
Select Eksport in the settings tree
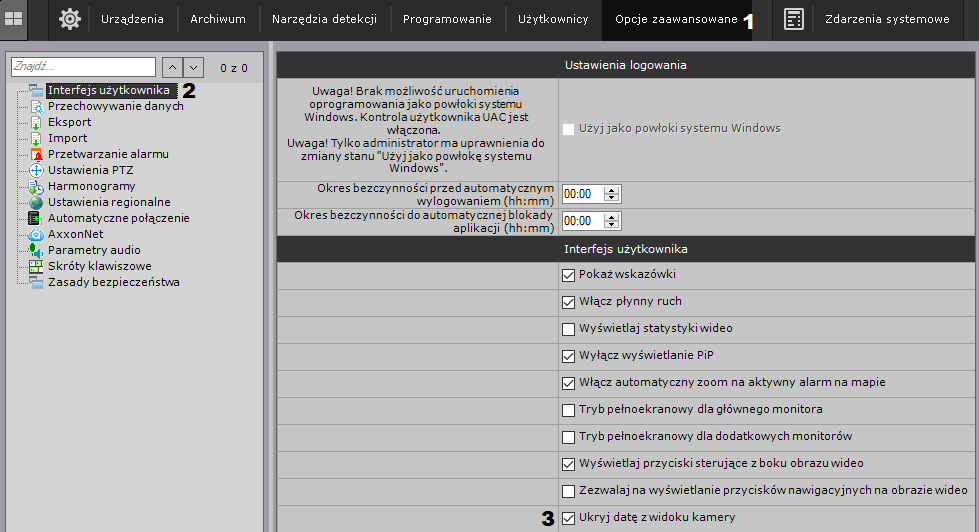69,122
